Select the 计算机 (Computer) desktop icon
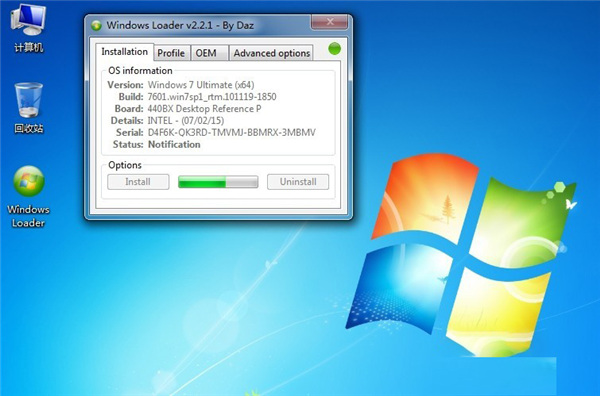 29,28
